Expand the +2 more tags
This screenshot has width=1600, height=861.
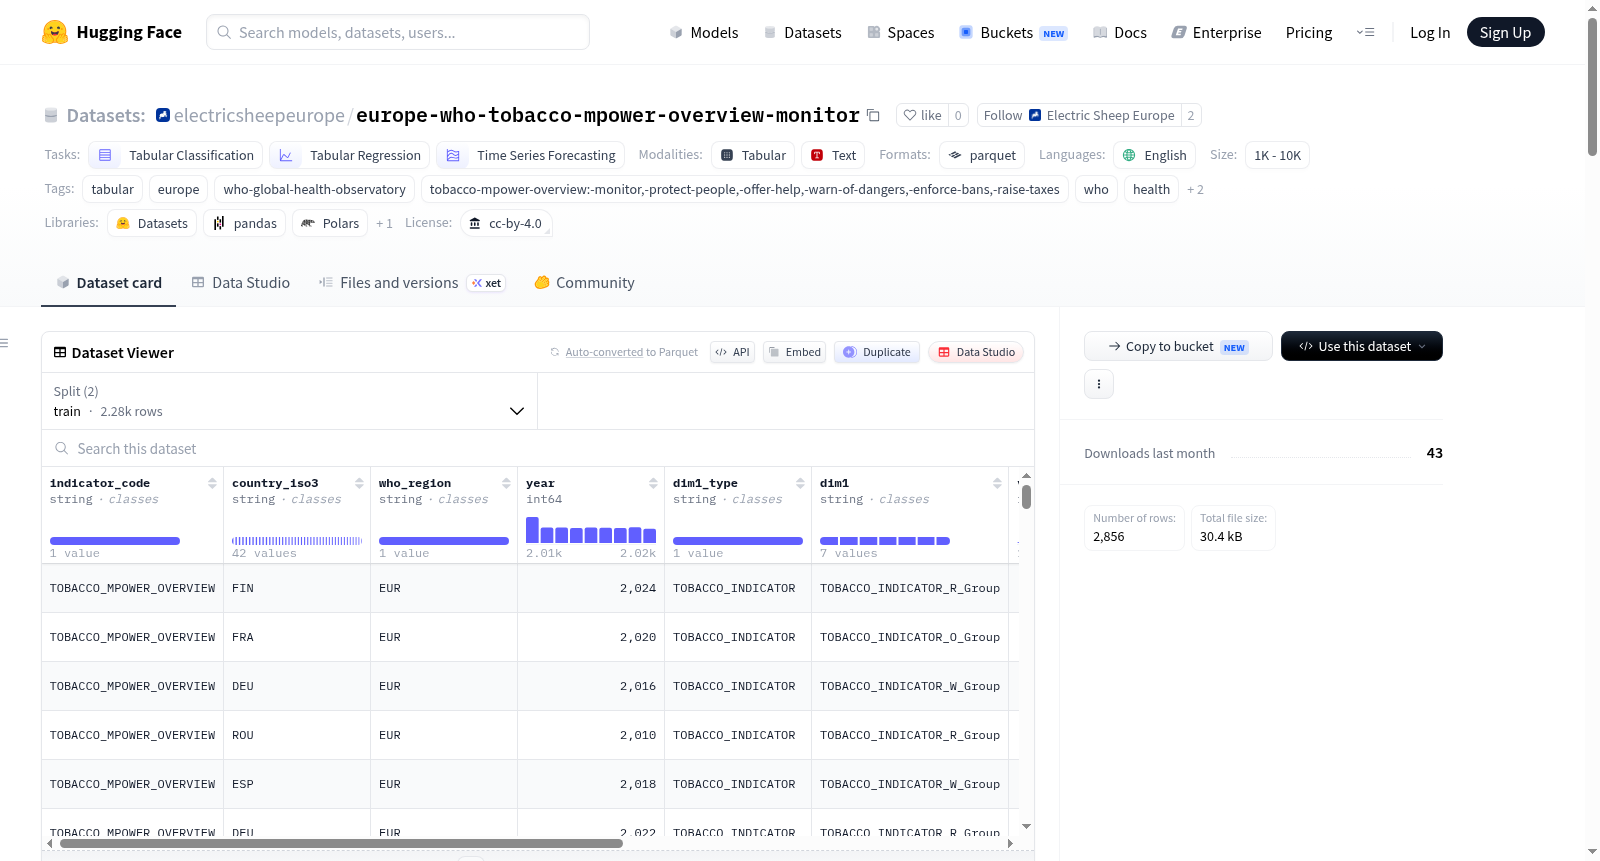click(x=1195, y=190)
